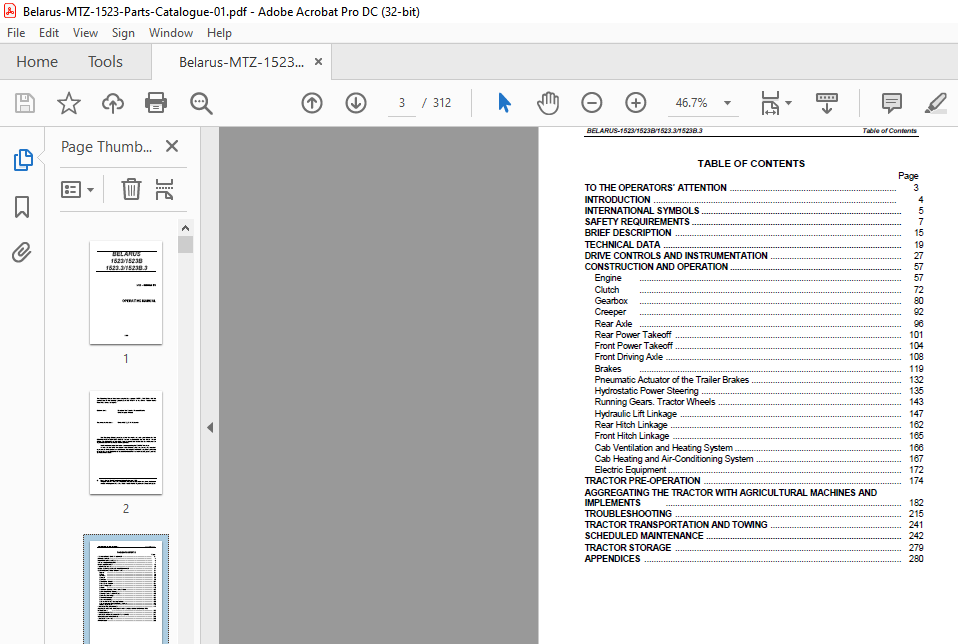The width and height of the screenshot is (958, 644).
Task: Open the find text search tool
Action: tap(201, 103)
